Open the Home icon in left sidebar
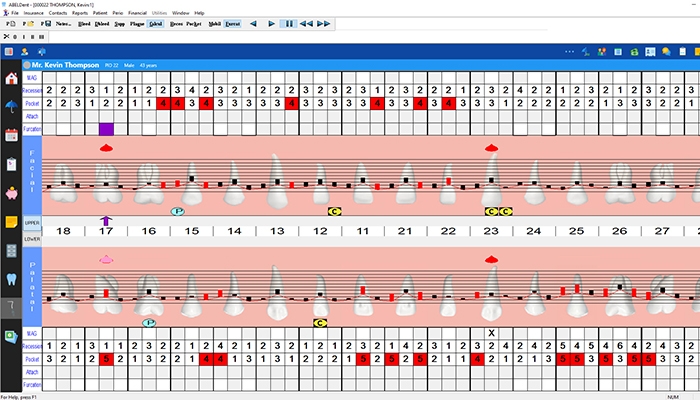700x400 pixels. point(11,79)
